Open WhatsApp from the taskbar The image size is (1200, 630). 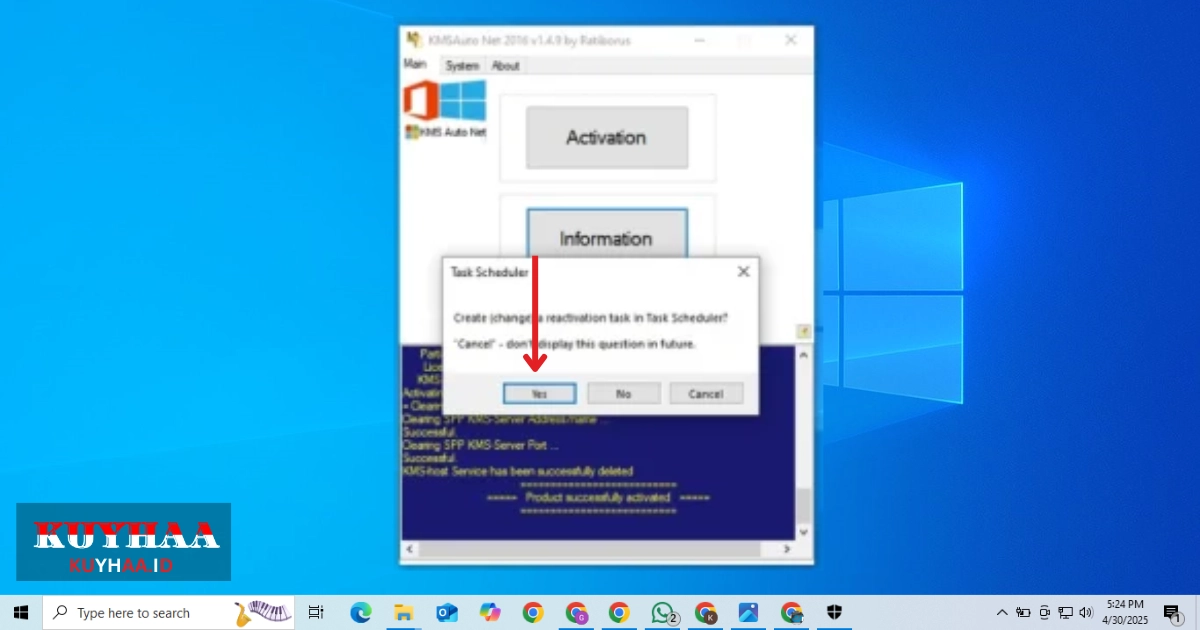tap(663, 613)
